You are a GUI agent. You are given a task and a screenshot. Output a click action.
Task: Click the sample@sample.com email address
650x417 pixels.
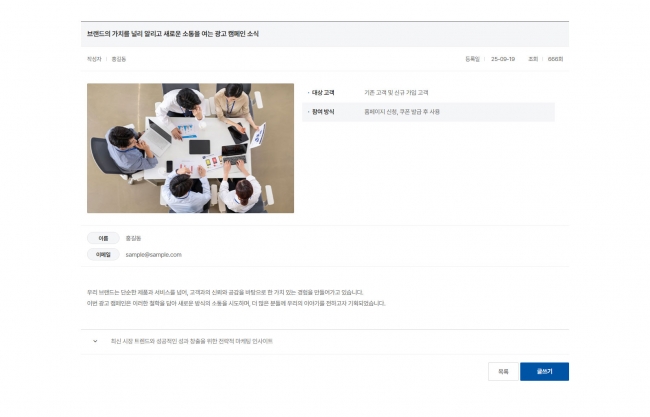coord(153,255)
